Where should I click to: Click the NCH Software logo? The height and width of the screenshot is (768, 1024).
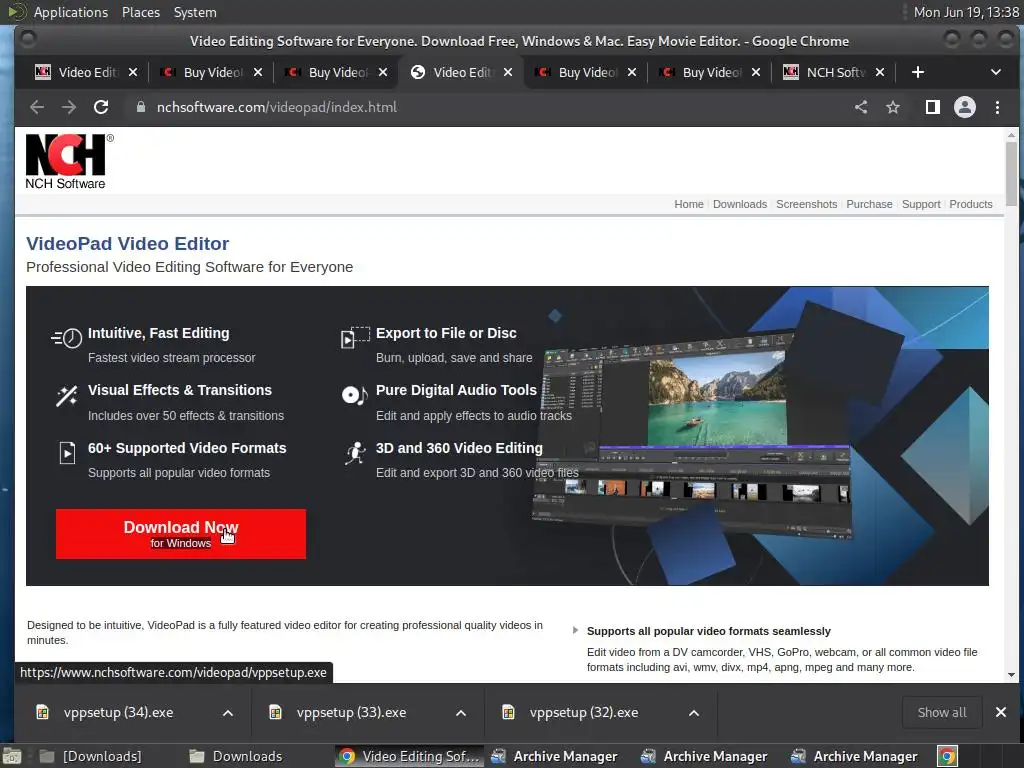[67, 162]
